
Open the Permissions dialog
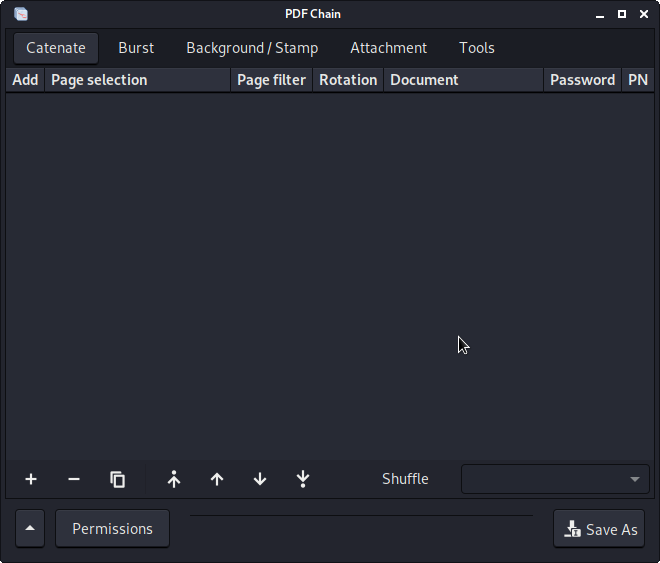pyautogui.click(x=112, y=528)
